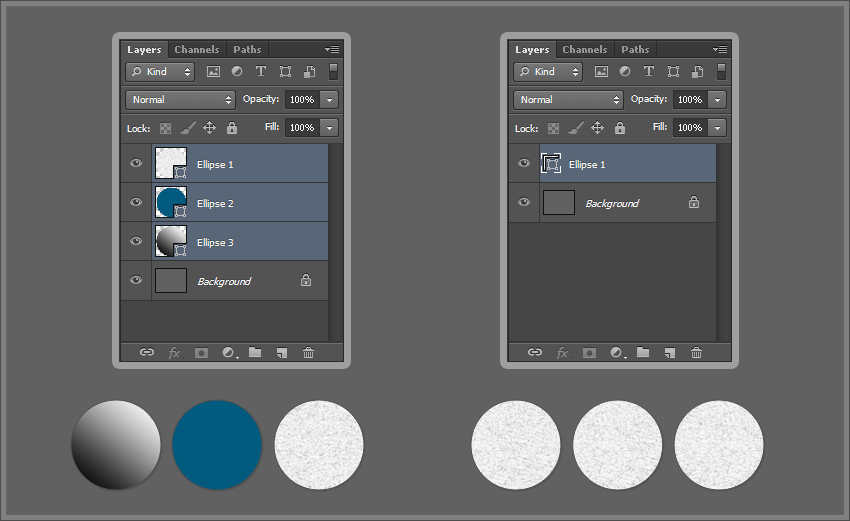Click Opacity value field in left panel
Image resolution: width=850 pixels, height=521 pixels.
302,100
